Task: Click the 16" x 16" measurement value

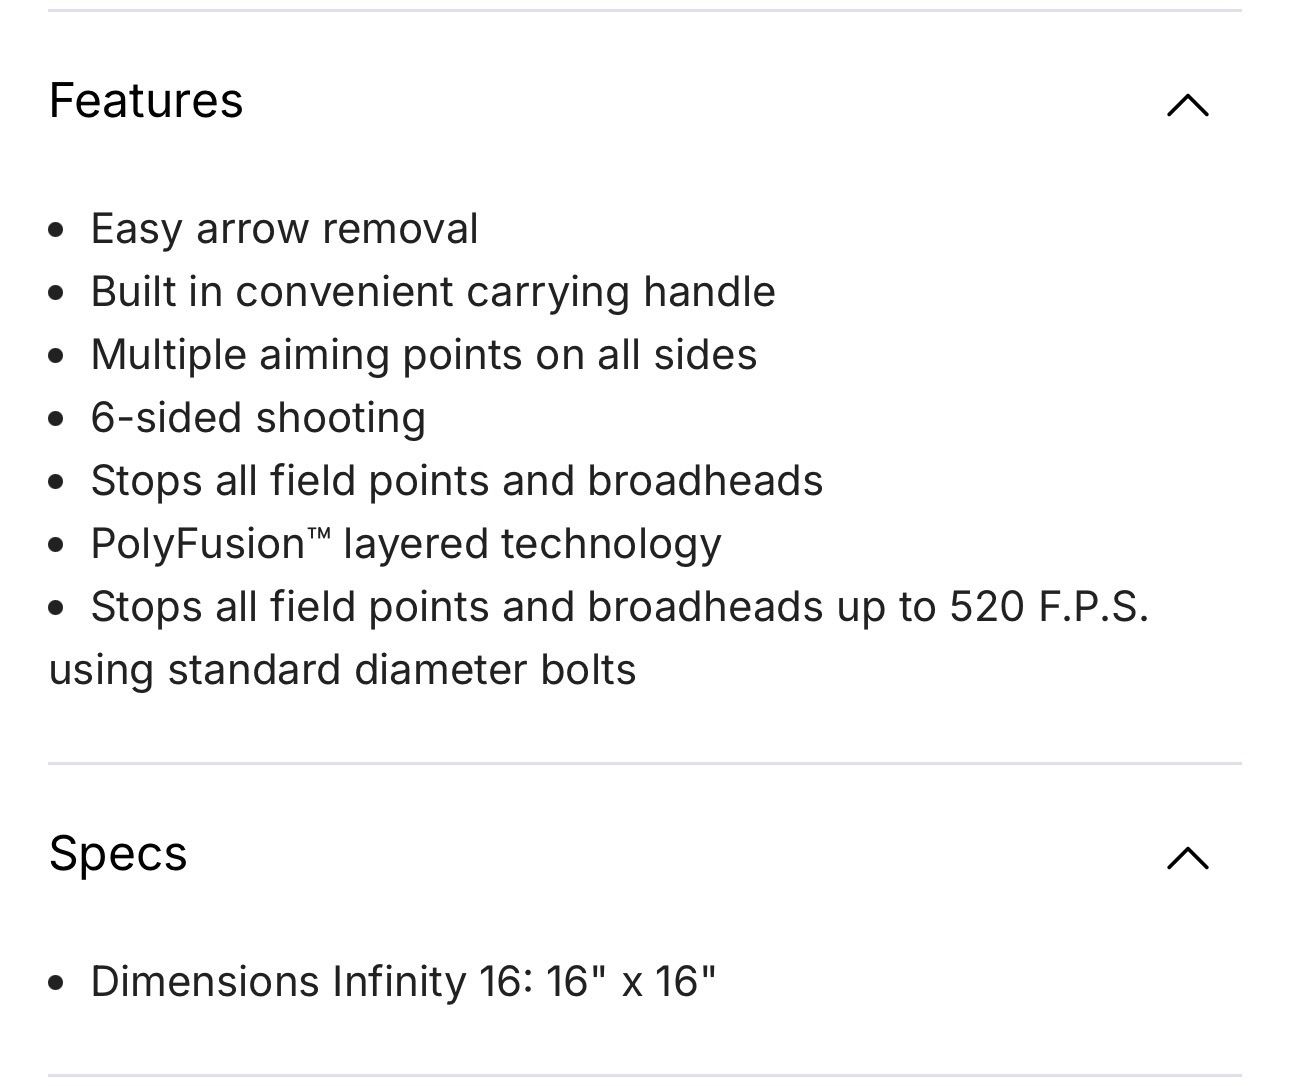Action: 631,982
